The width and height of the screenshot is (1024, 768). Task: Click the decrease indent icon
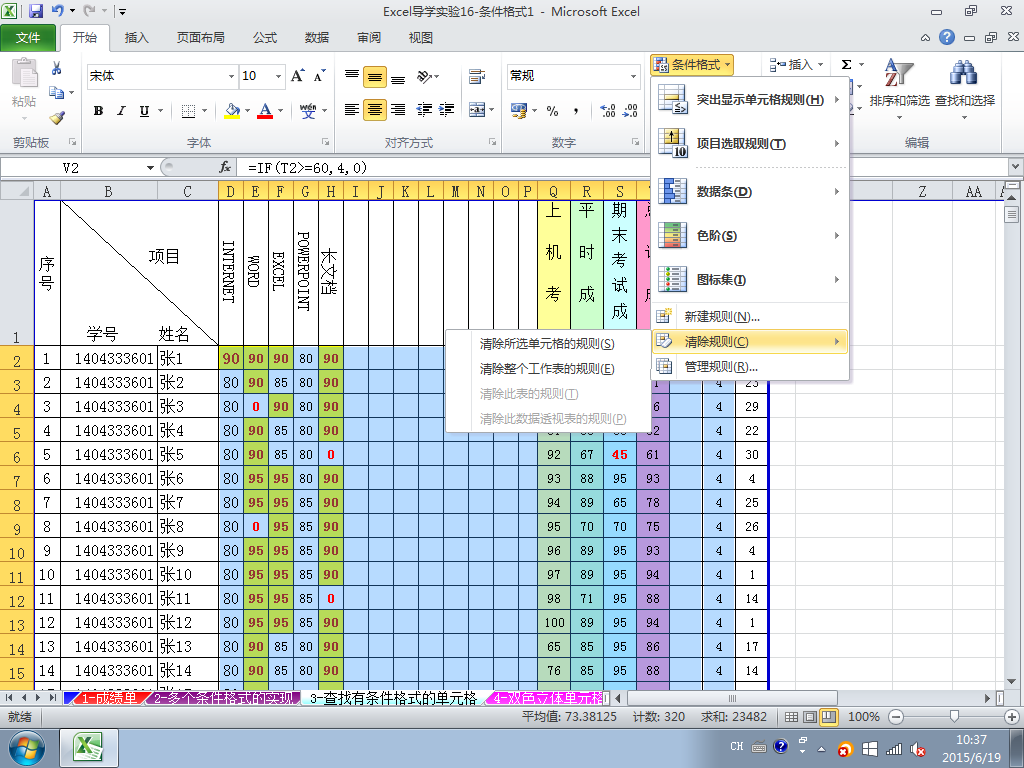[x=424, y=110]
